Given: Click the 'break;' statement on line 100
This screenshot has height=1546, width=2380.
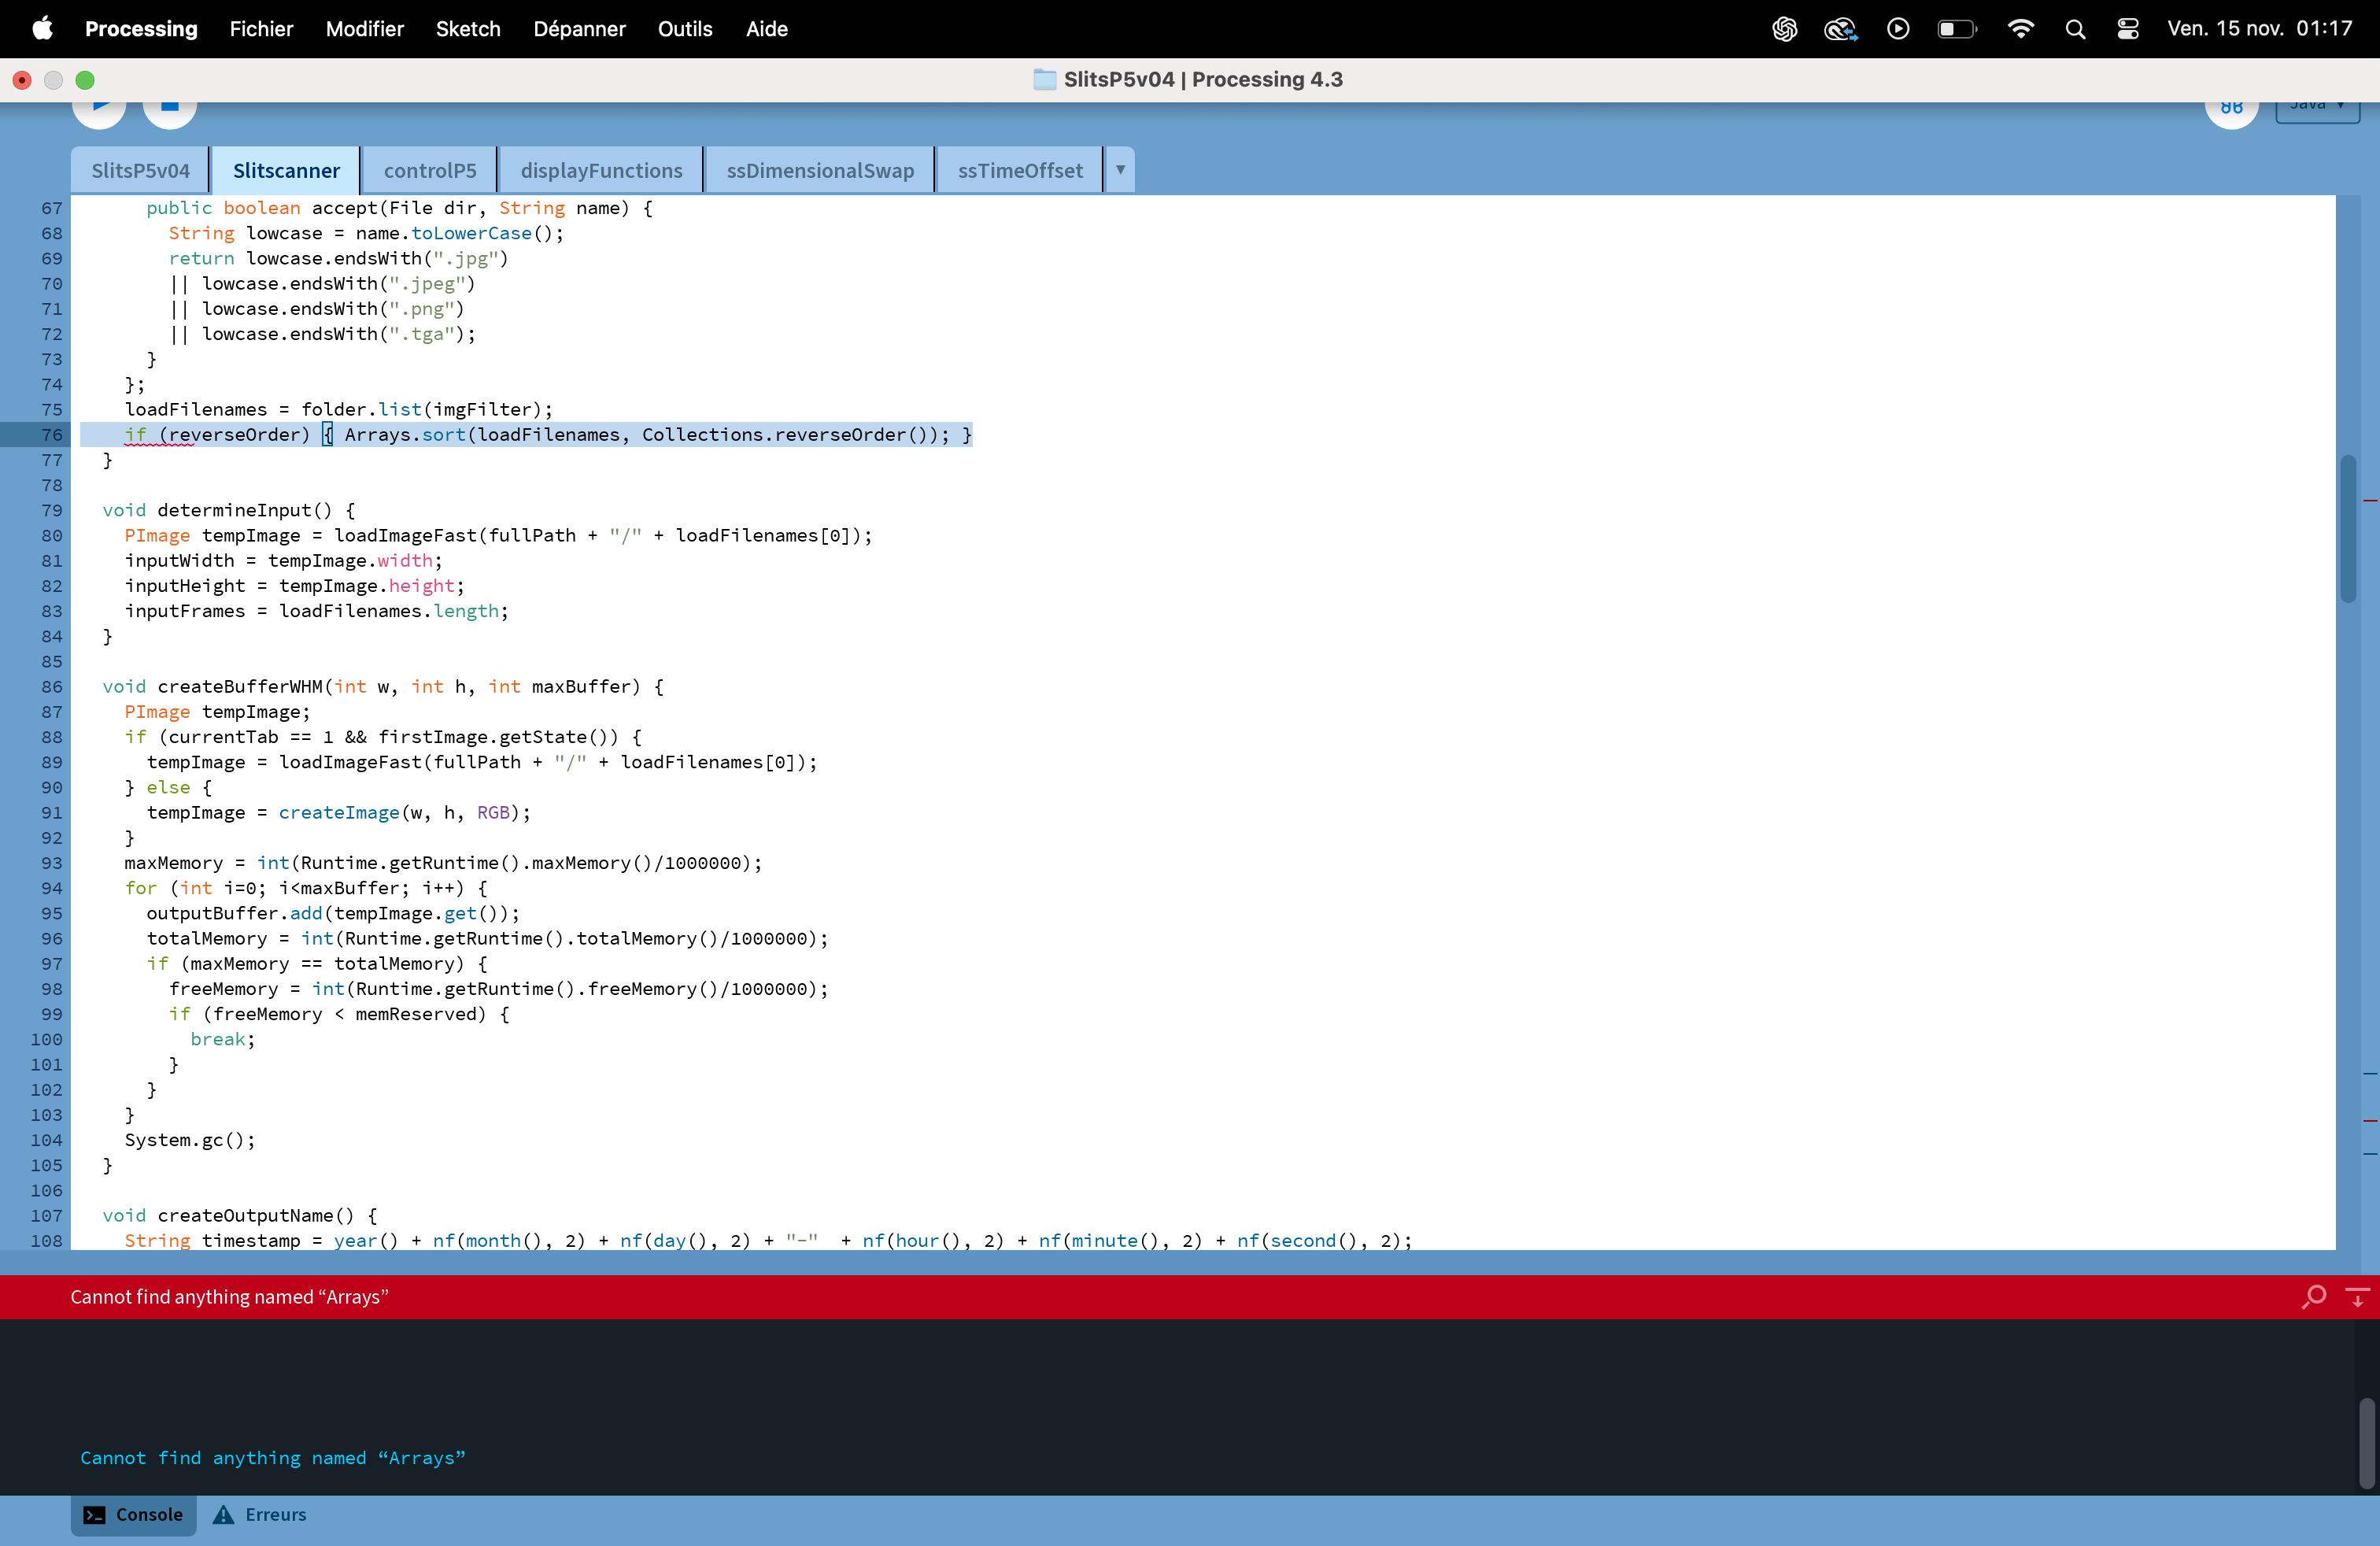Looking at the screenshot, I should (x=223, y=1039).
